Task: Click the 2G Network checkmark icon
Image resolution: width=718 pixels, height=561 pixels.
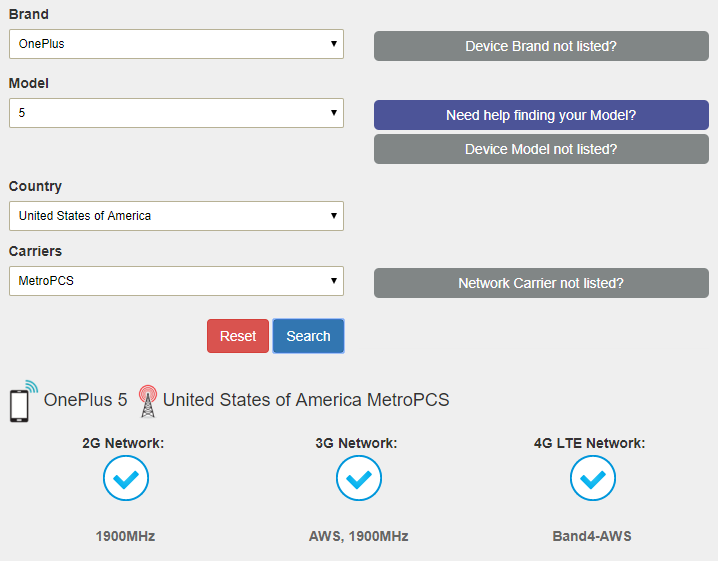Action: 126,478
